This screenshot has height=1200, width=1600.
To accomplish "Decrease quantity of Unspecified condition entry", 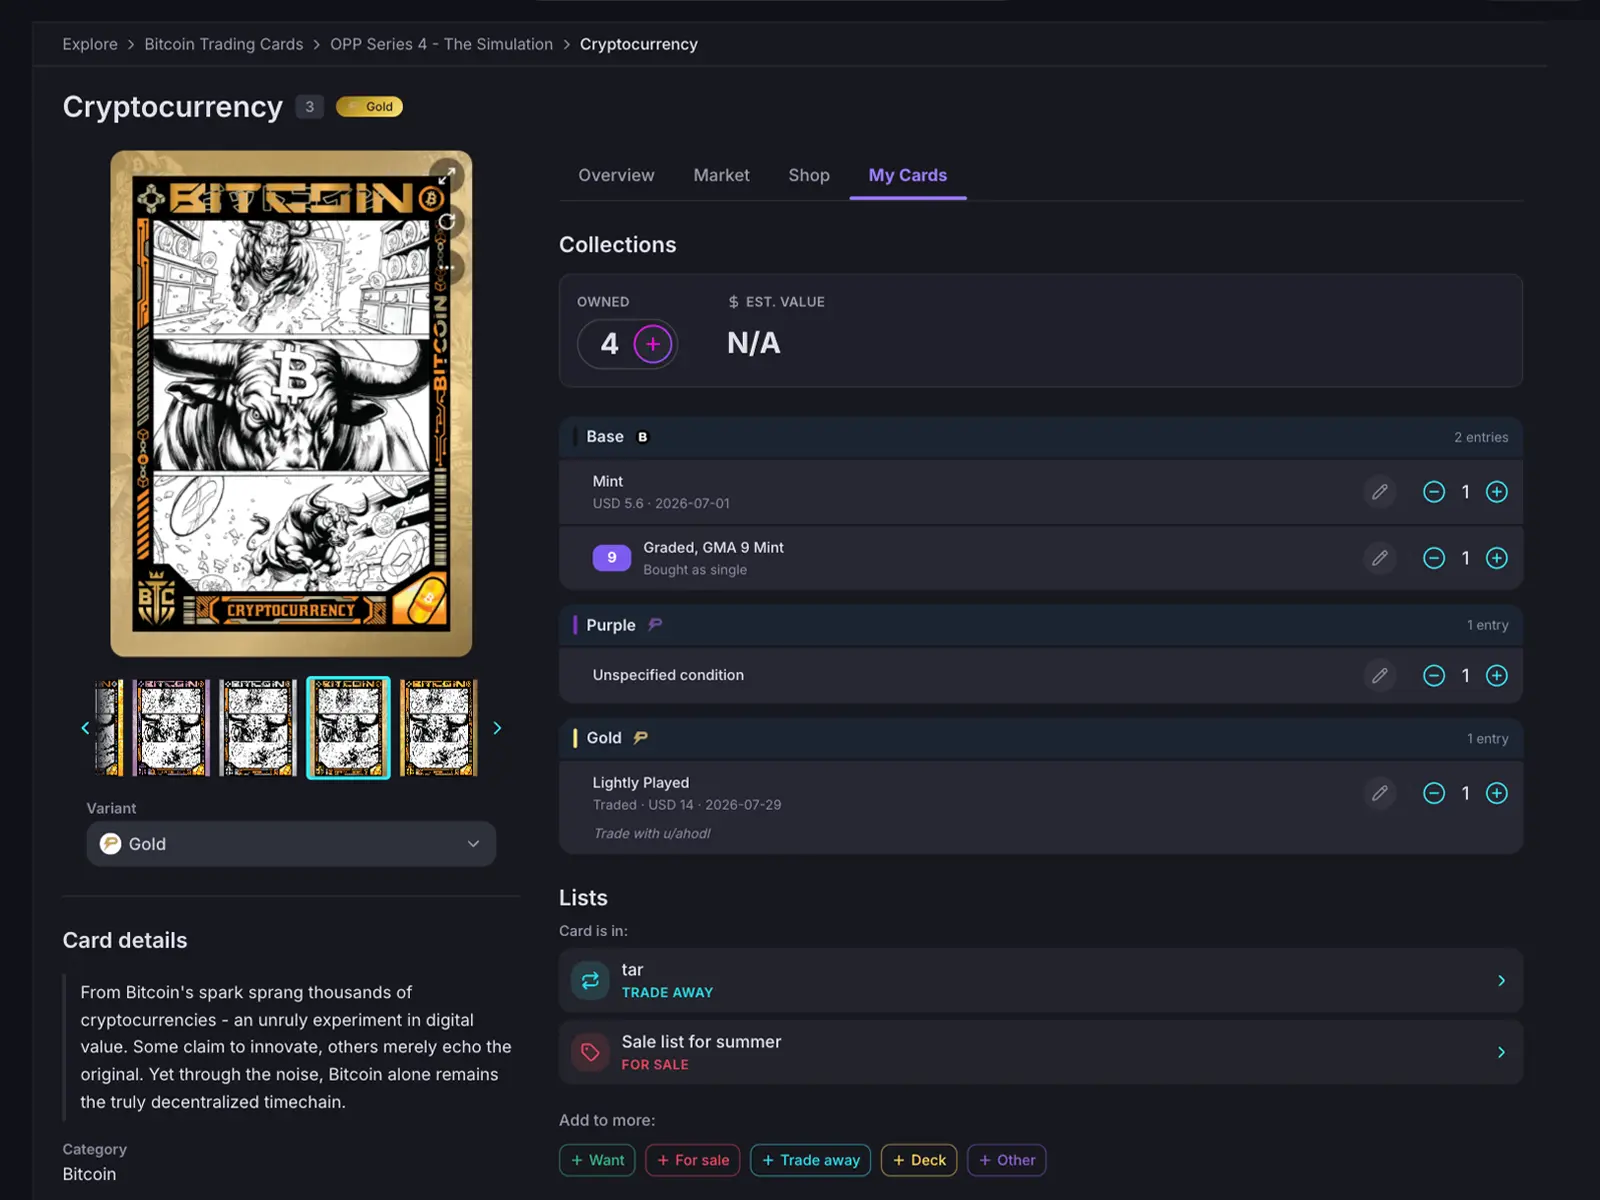I will (1434, 676).
